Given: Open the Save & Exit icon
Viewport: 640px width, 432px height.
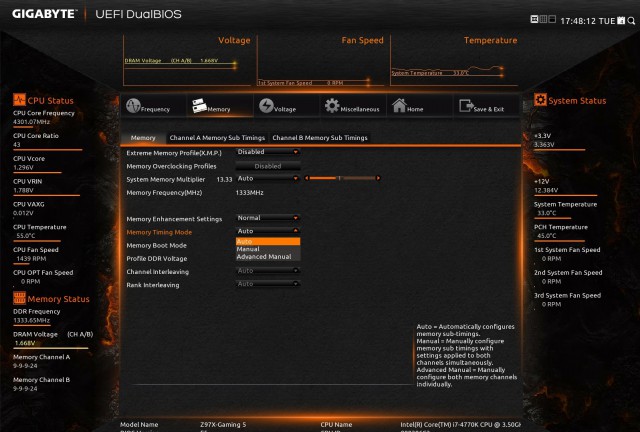Looking at the screenshot, I should [466, 106].
